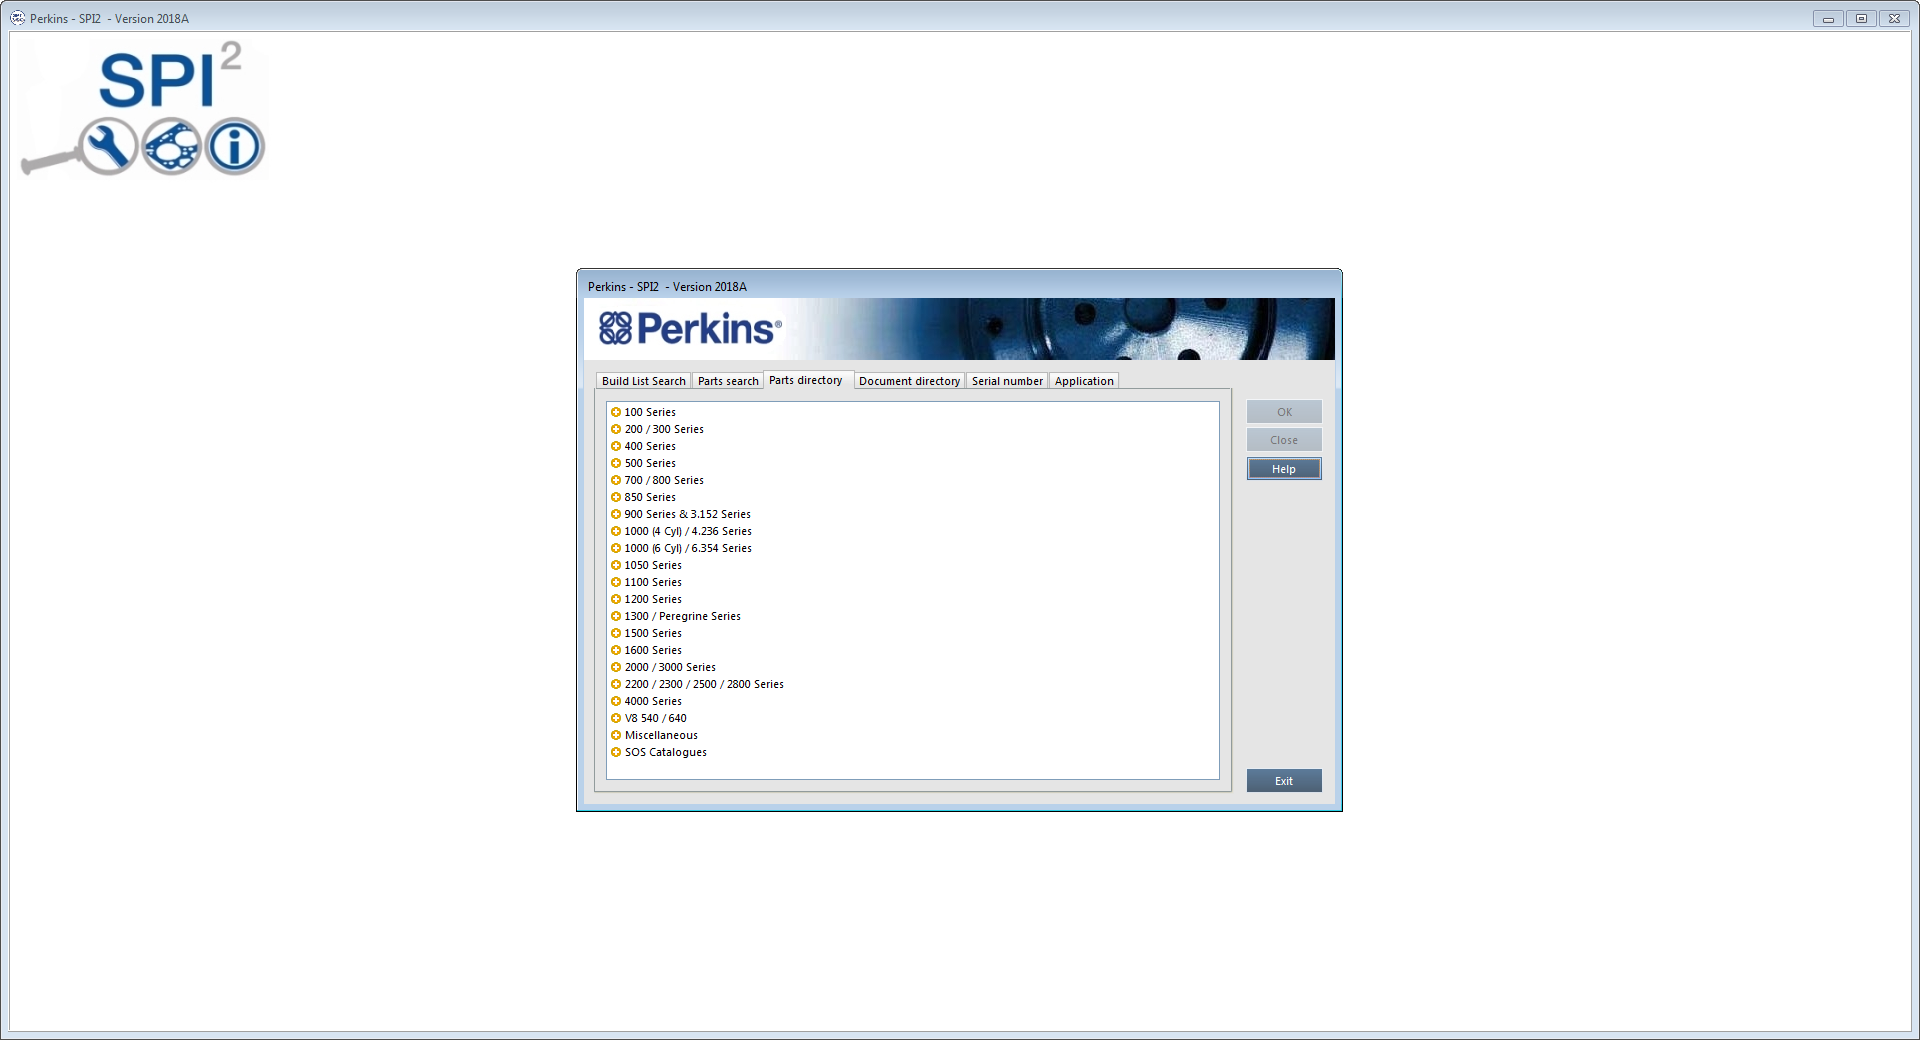This screenshot has height=1040, width=1920.
Task: Click plus icon beside 2200 / 2300 / 2500 / 2800 Series
Action: point(616,684)
